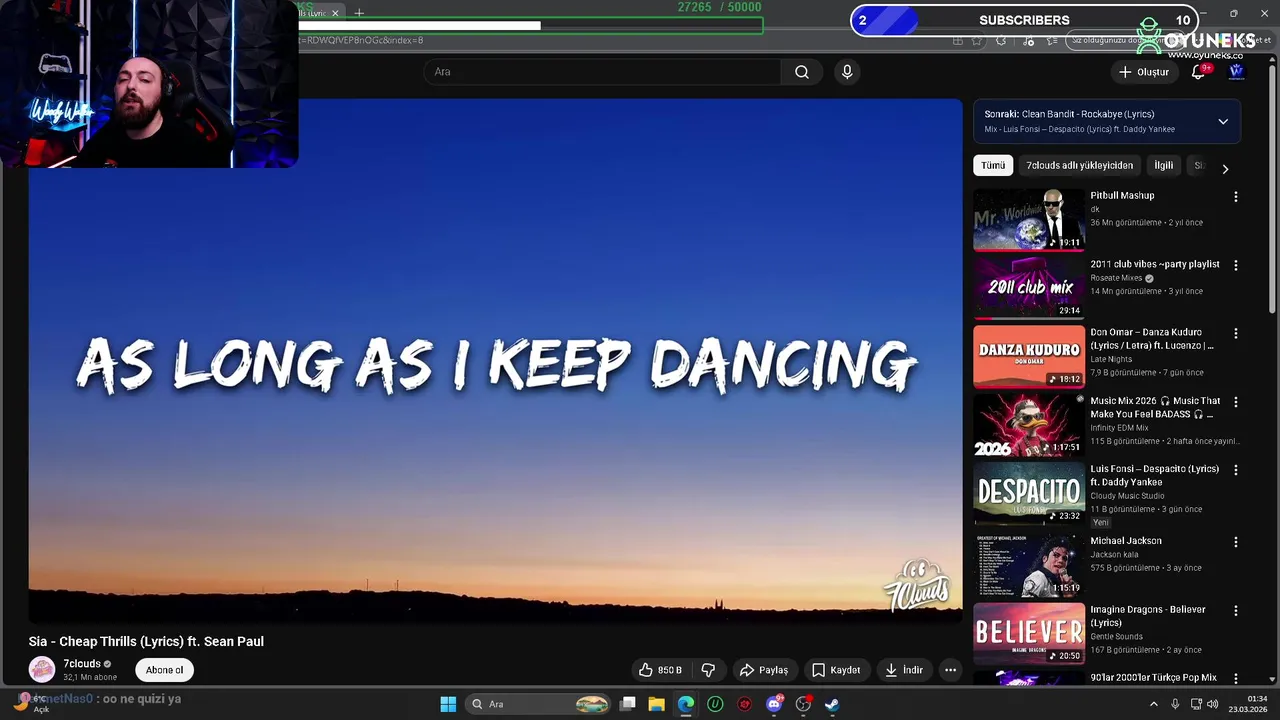The height and width of the screenshot is (720, 1280).
Task: Open options menu for Michael Jackson video
Action: click(x=1236, y=542)
